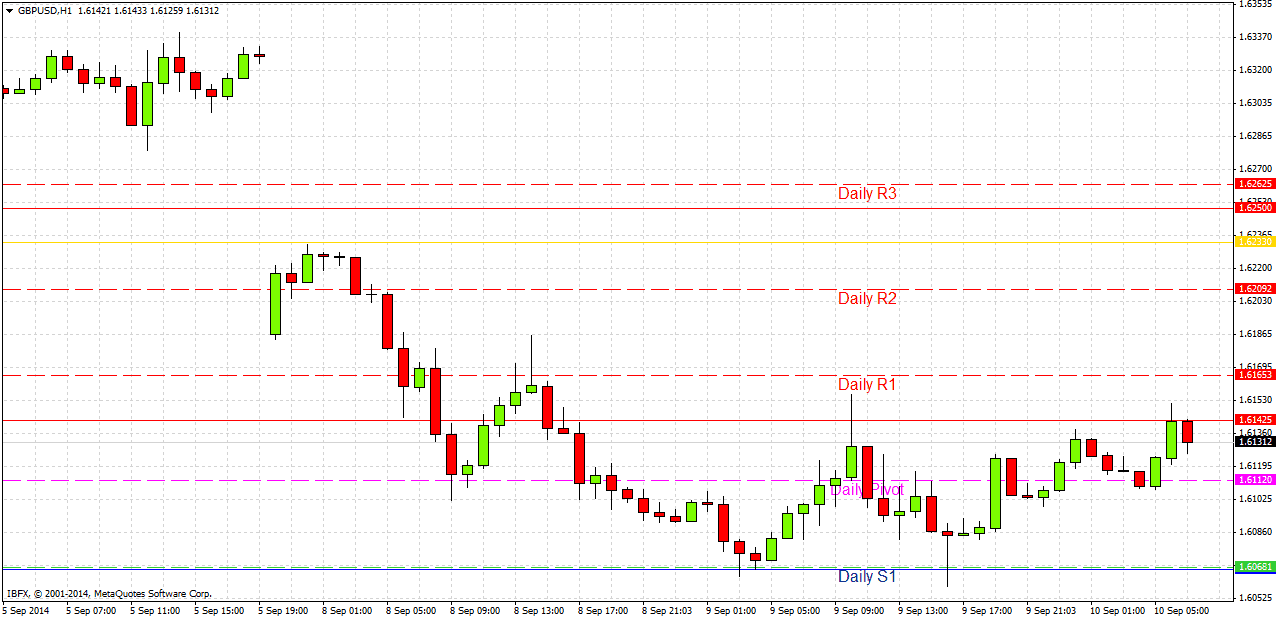Image resolution: width=1276 pixels, height=619 pixels.
Task: Click the Daily Pivot label on the chart
Action: [x=868, y=489]
